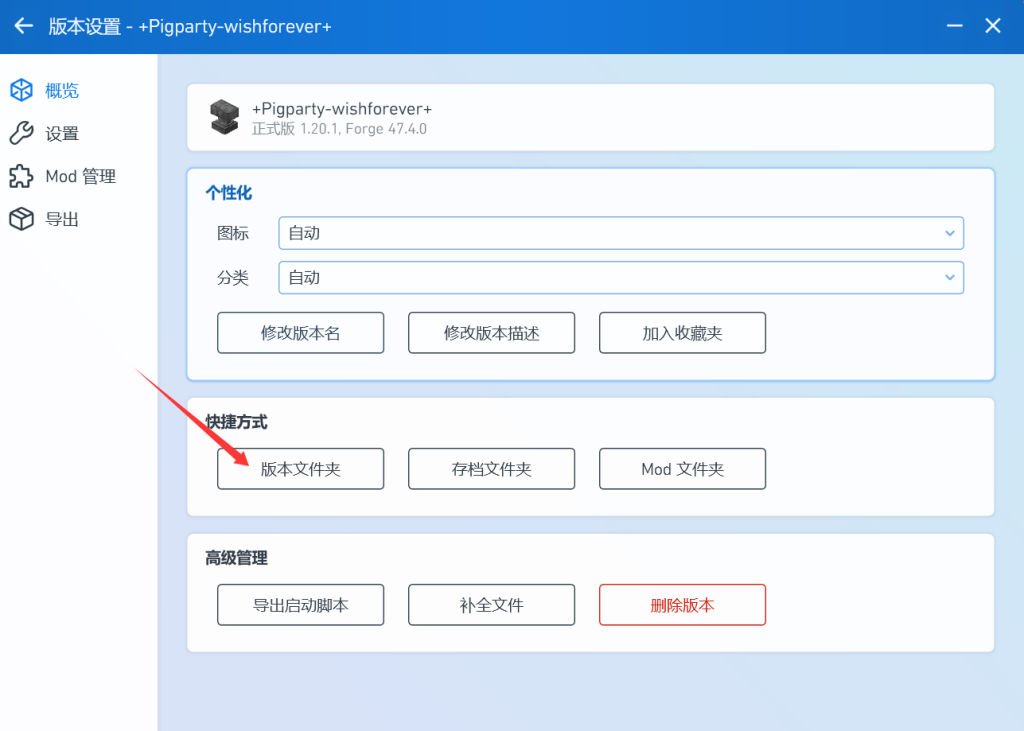1024x731 pixels.
Task: Open the 版本文件夹 shortcut
Action: coord(300,469)
